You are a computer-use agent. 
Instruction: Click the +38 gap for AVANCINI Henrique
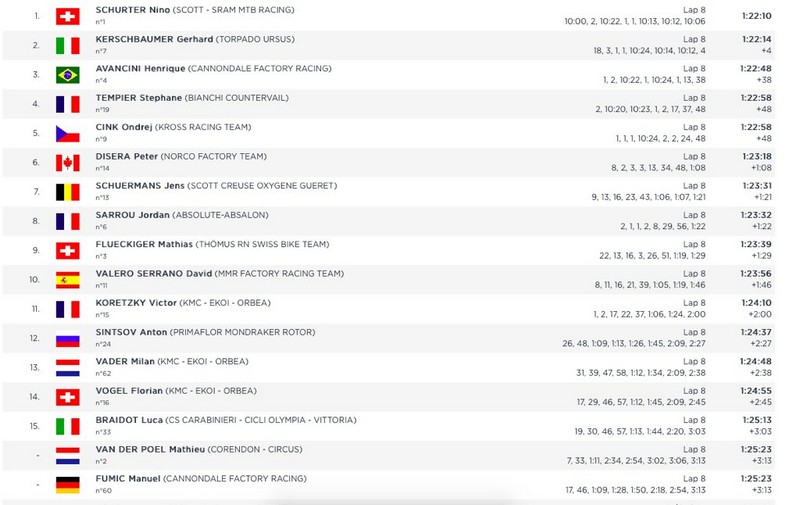[x=764, y=80]
